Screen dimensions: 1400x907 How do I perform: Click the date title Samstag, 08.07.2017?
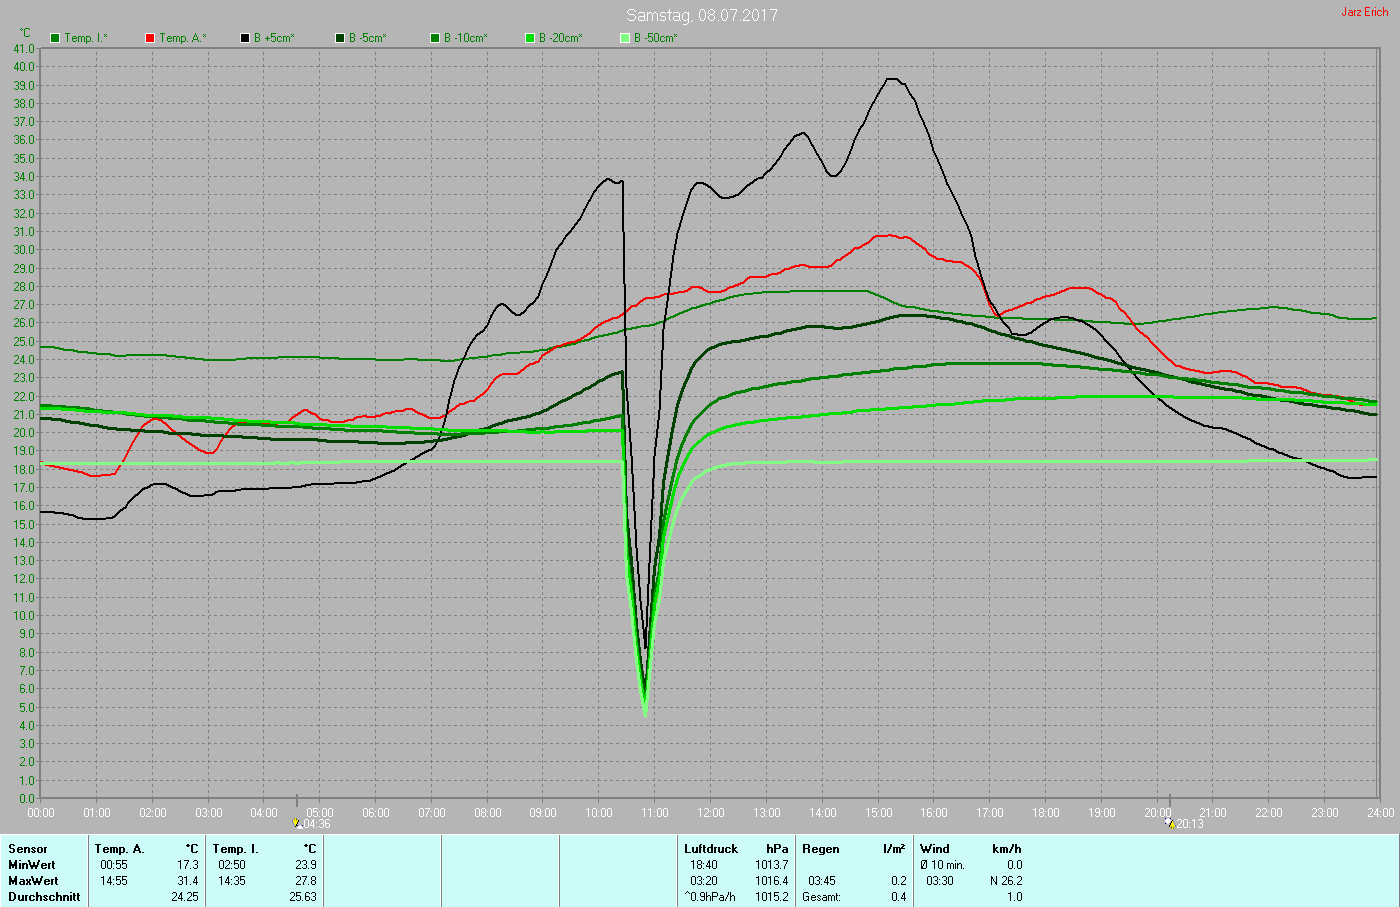tap(701, 15)
